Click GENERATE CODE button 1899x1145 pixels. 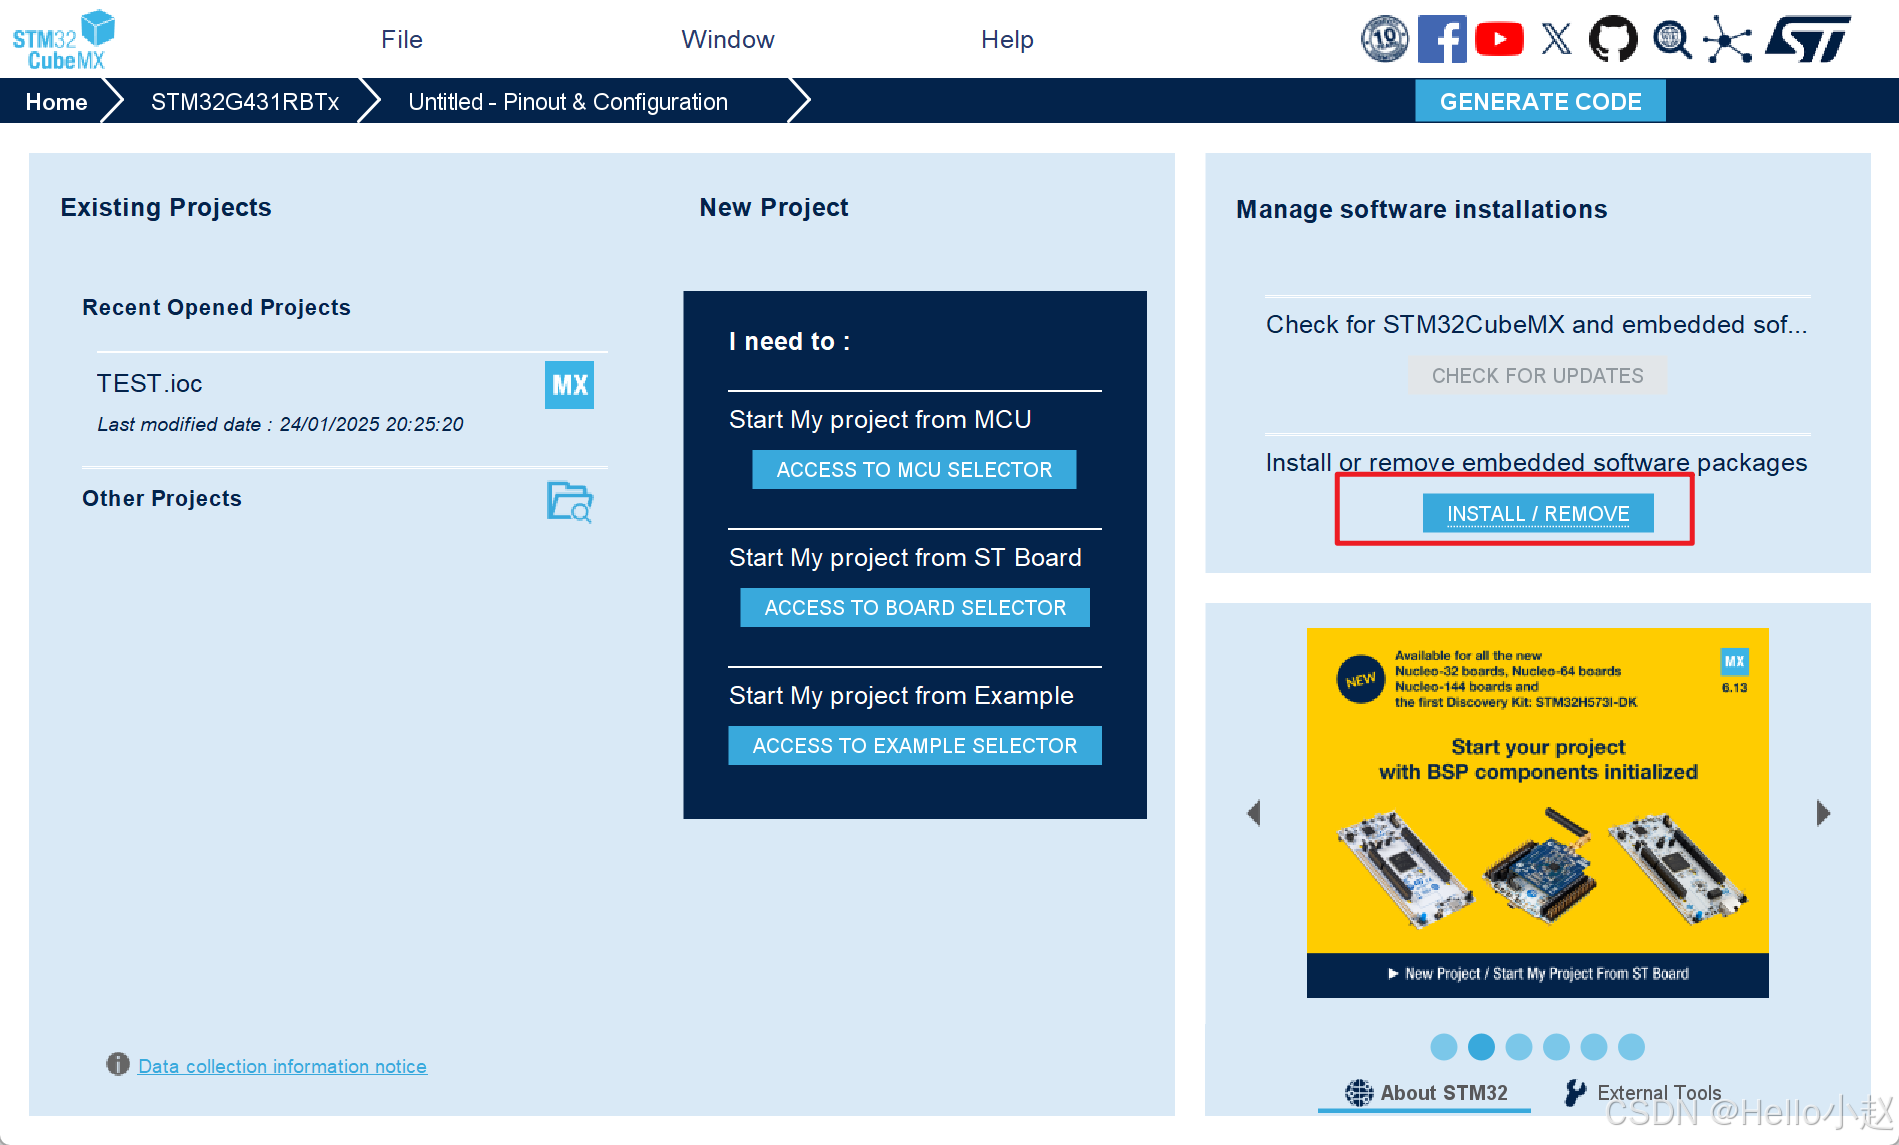click(x=1540, y=101)
